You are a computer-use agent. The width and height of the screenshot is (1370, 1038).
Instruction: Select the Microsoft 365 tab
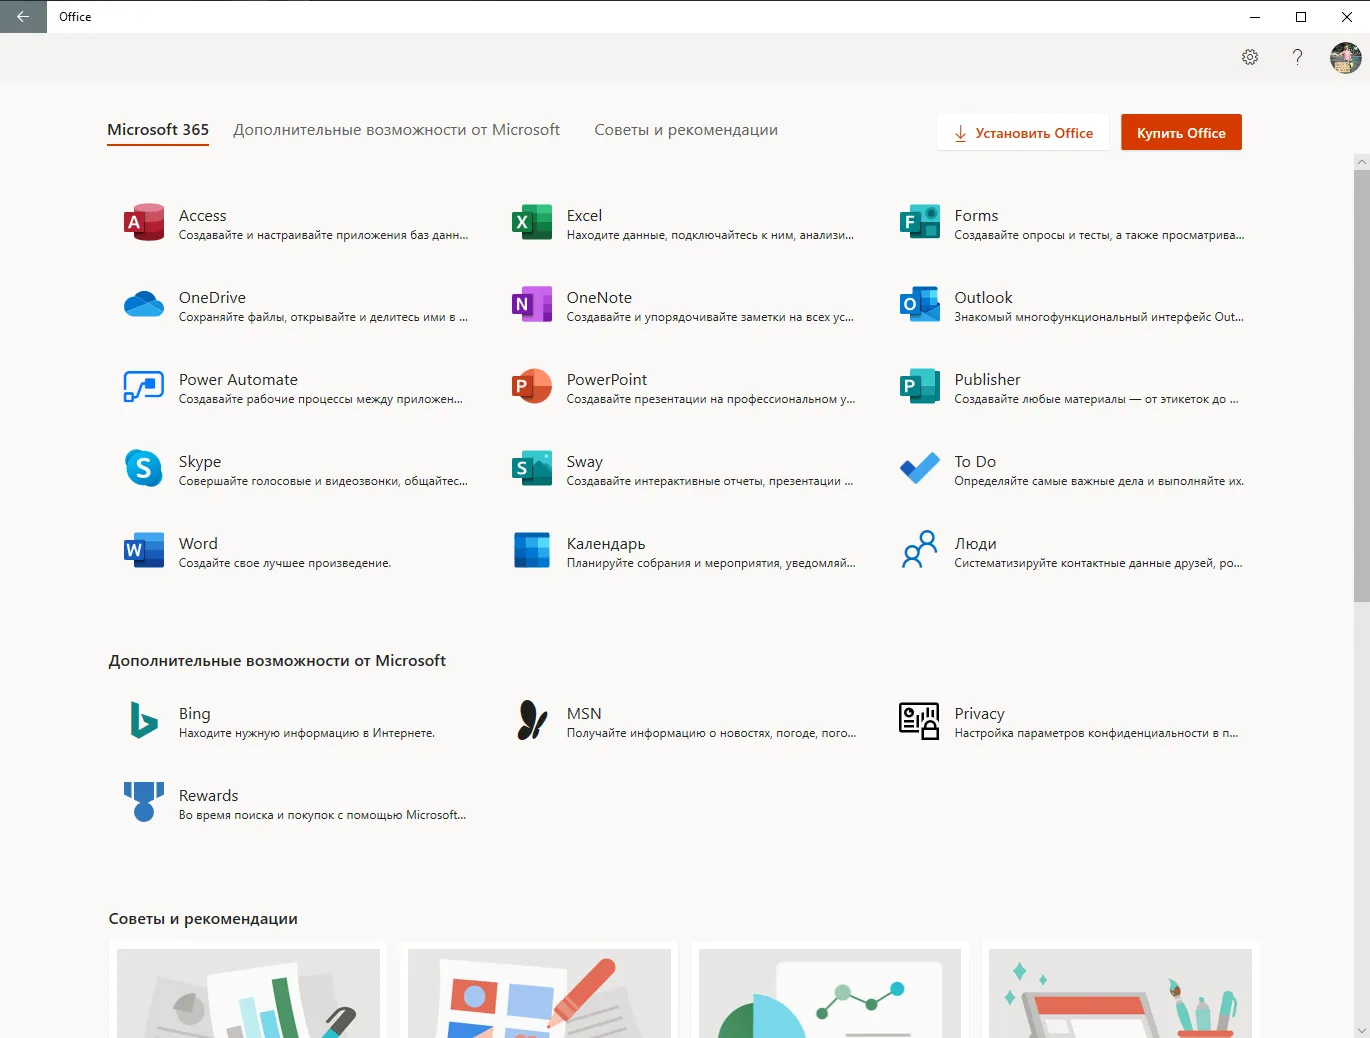pos(158,130)
